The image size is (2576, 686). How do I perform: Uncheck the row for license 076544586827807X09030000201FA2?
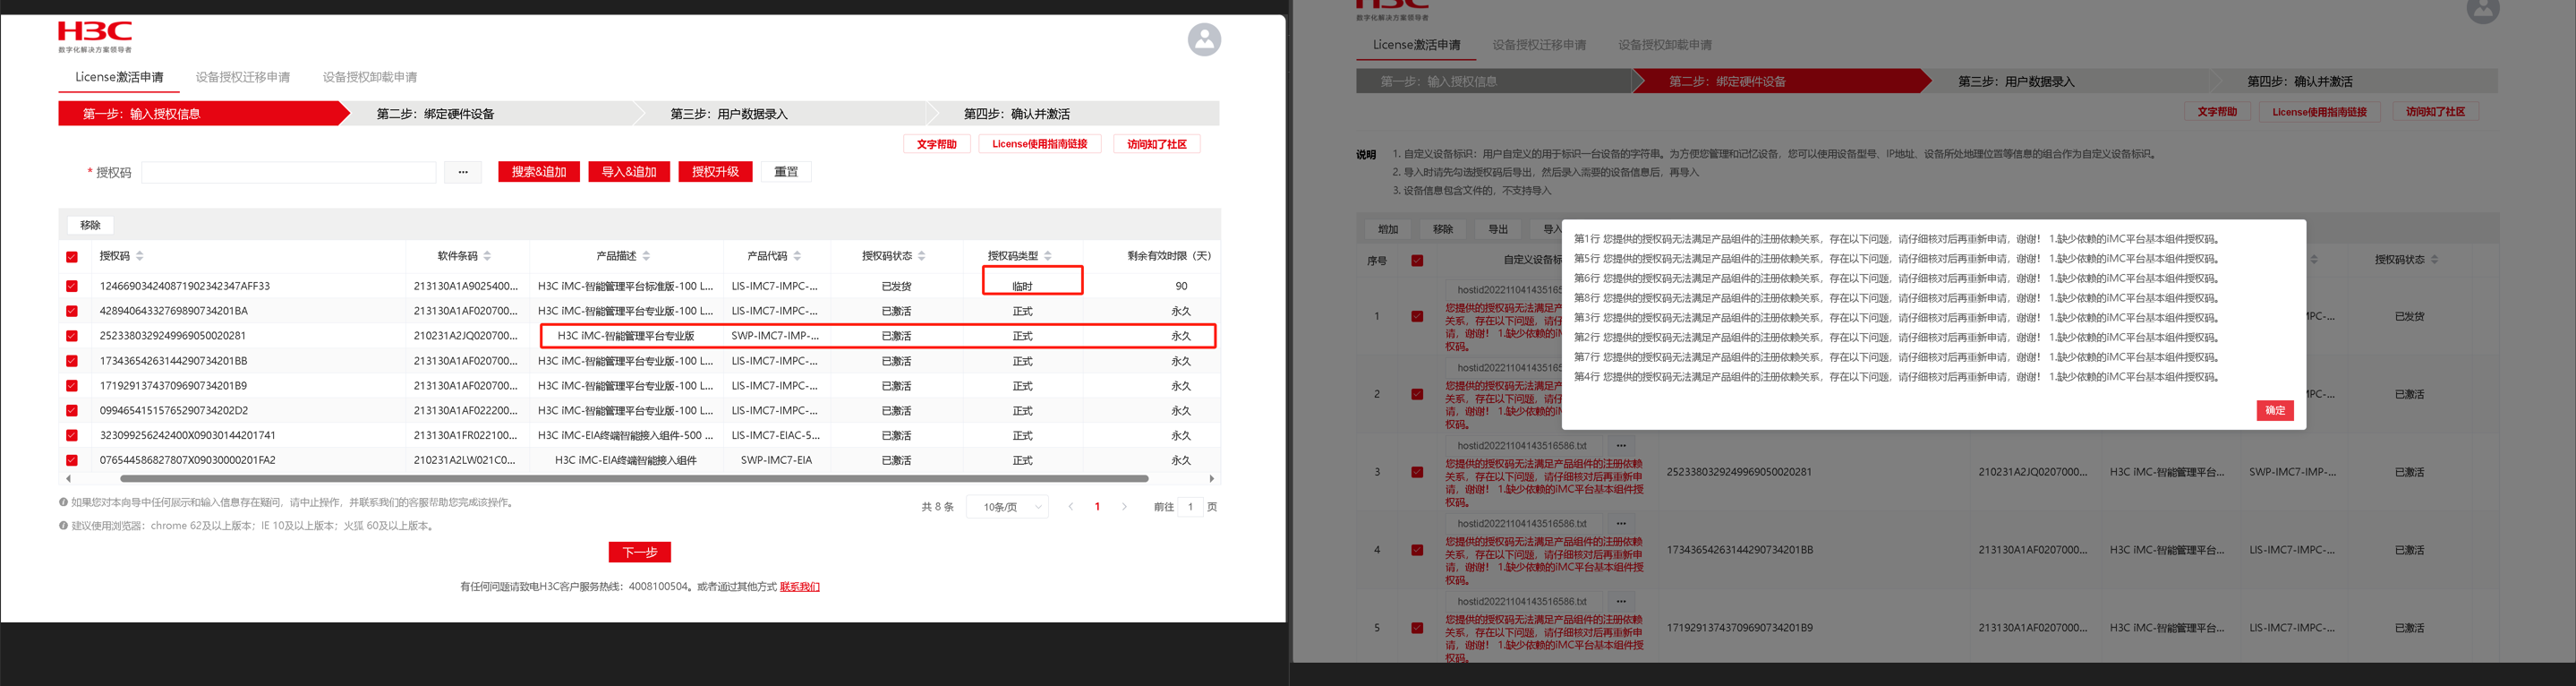click(x=72, y=461)
